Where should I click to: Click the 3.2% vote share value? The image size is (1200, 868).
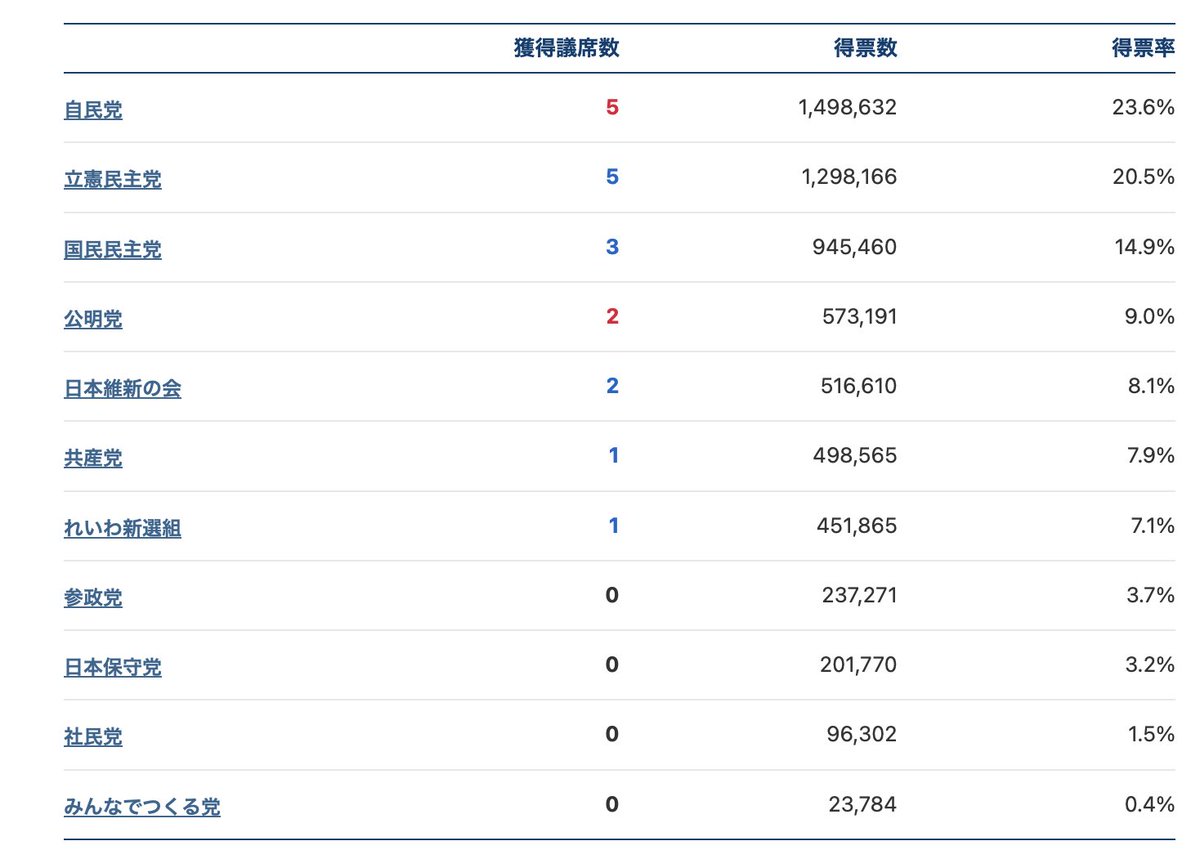click(1149, 665)
